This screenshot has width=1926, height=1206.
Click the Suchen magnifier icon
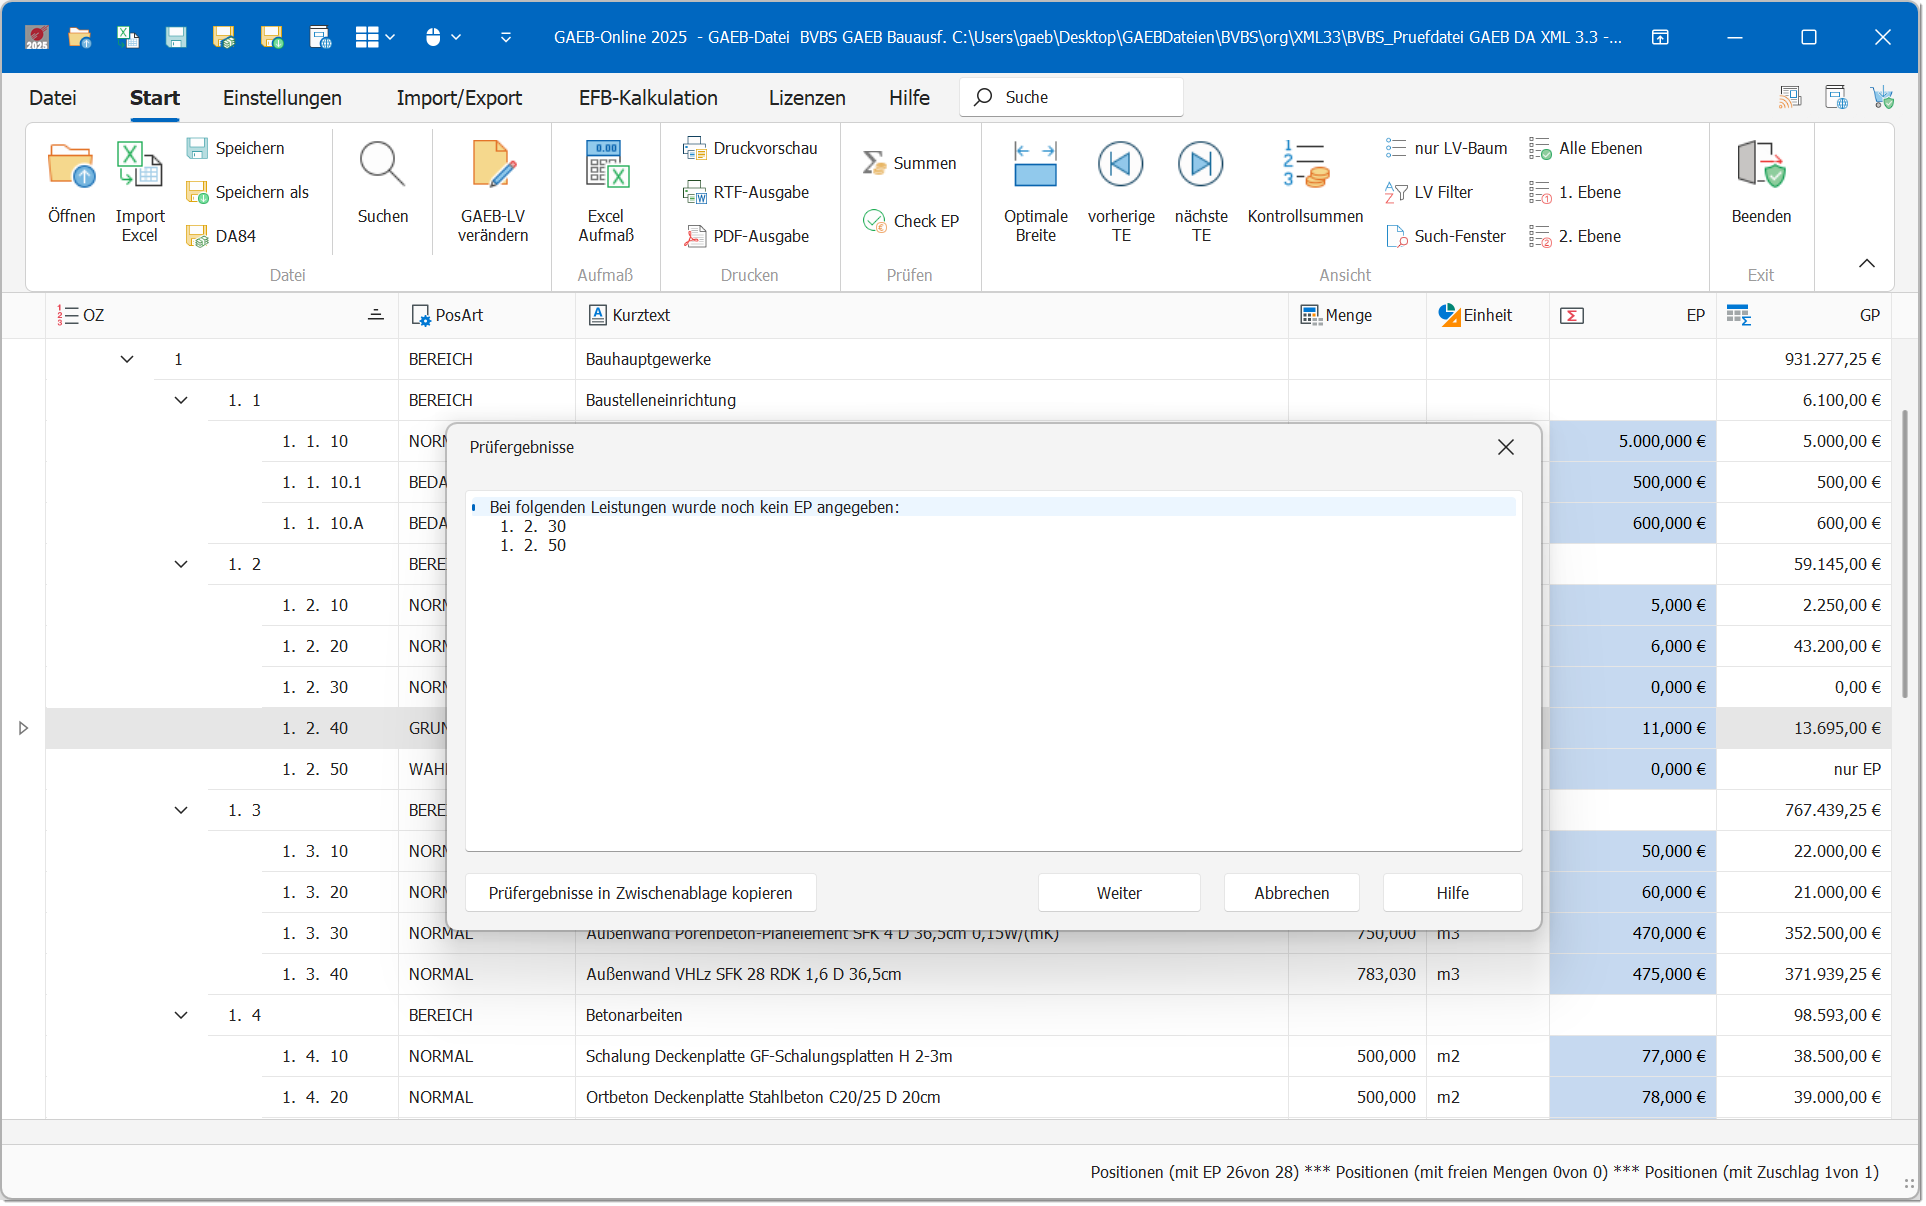coord(382,168)
